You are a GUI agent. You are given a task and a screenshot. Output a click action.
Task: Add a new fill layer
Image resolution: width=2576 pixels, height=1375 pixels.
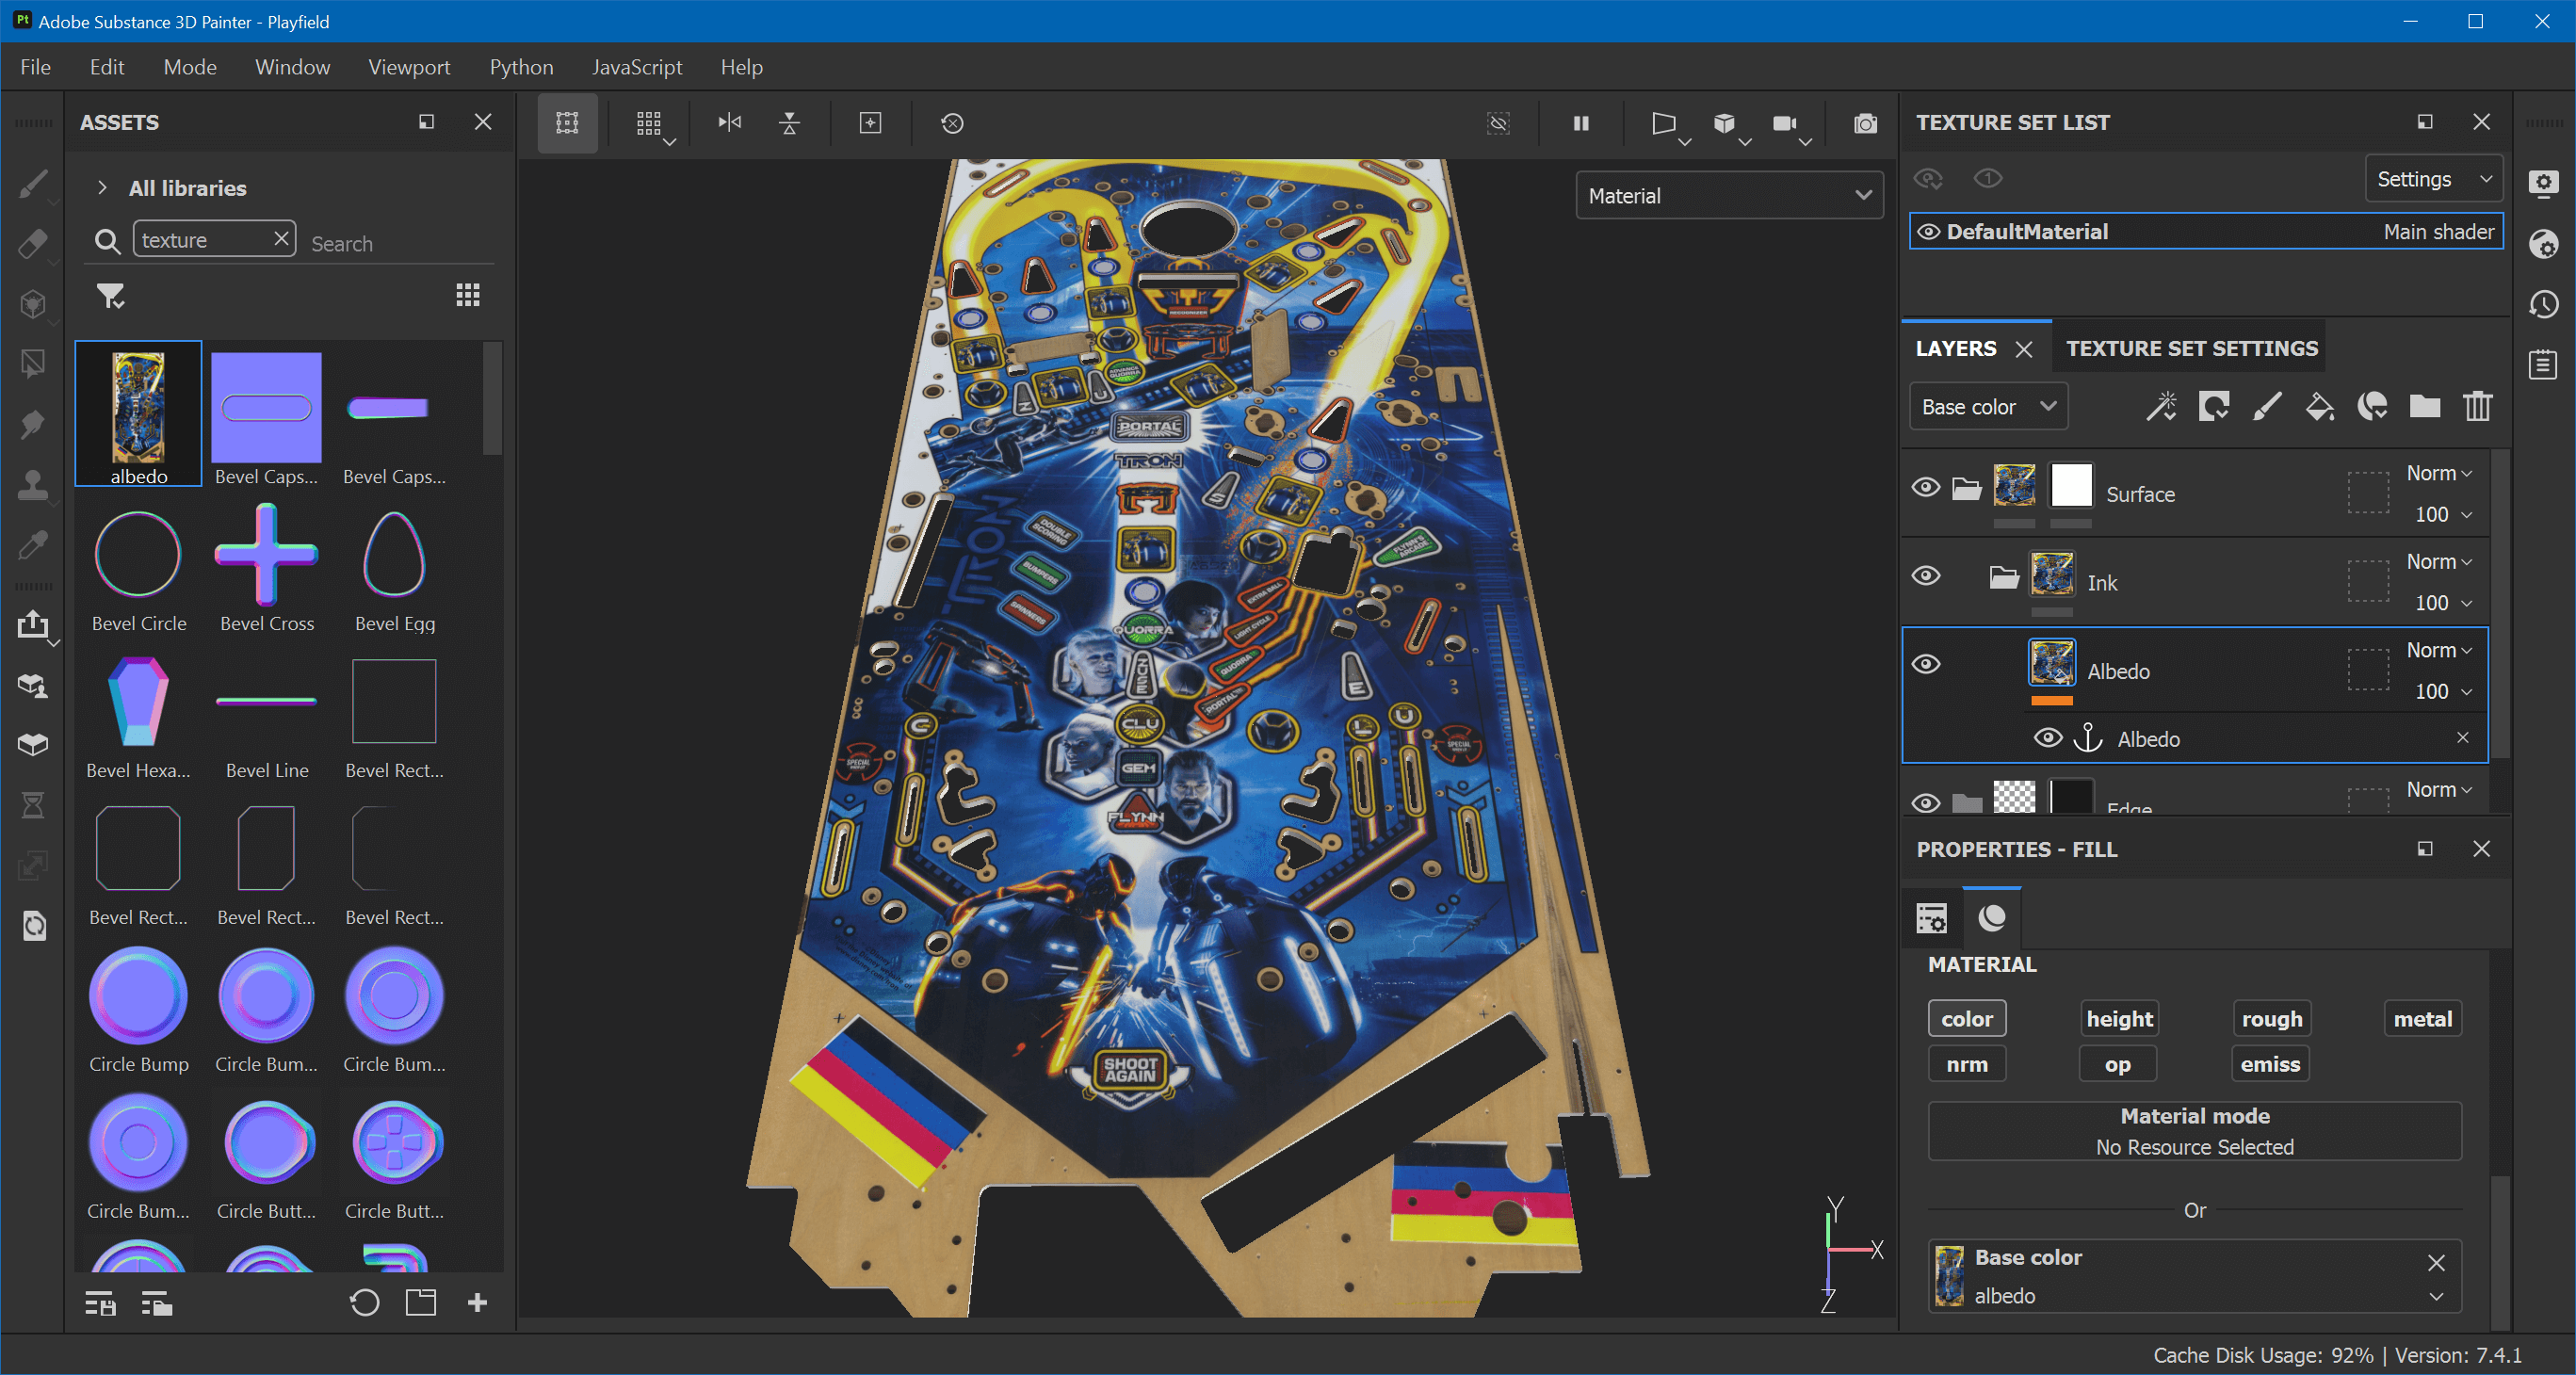[2319, 406]
